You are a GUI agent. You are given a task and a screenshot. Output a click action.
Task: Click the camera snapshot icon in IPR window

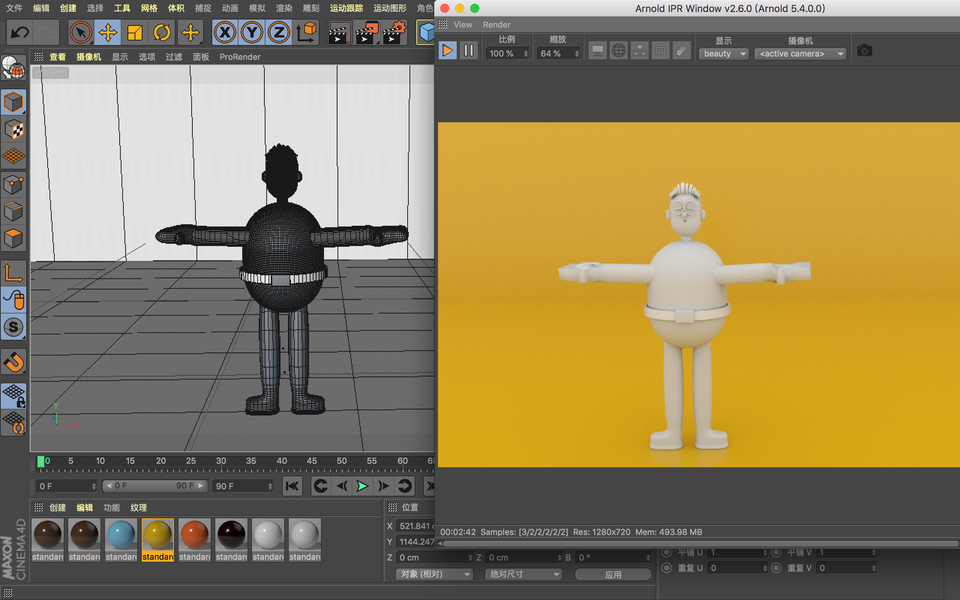click(864, 50)
